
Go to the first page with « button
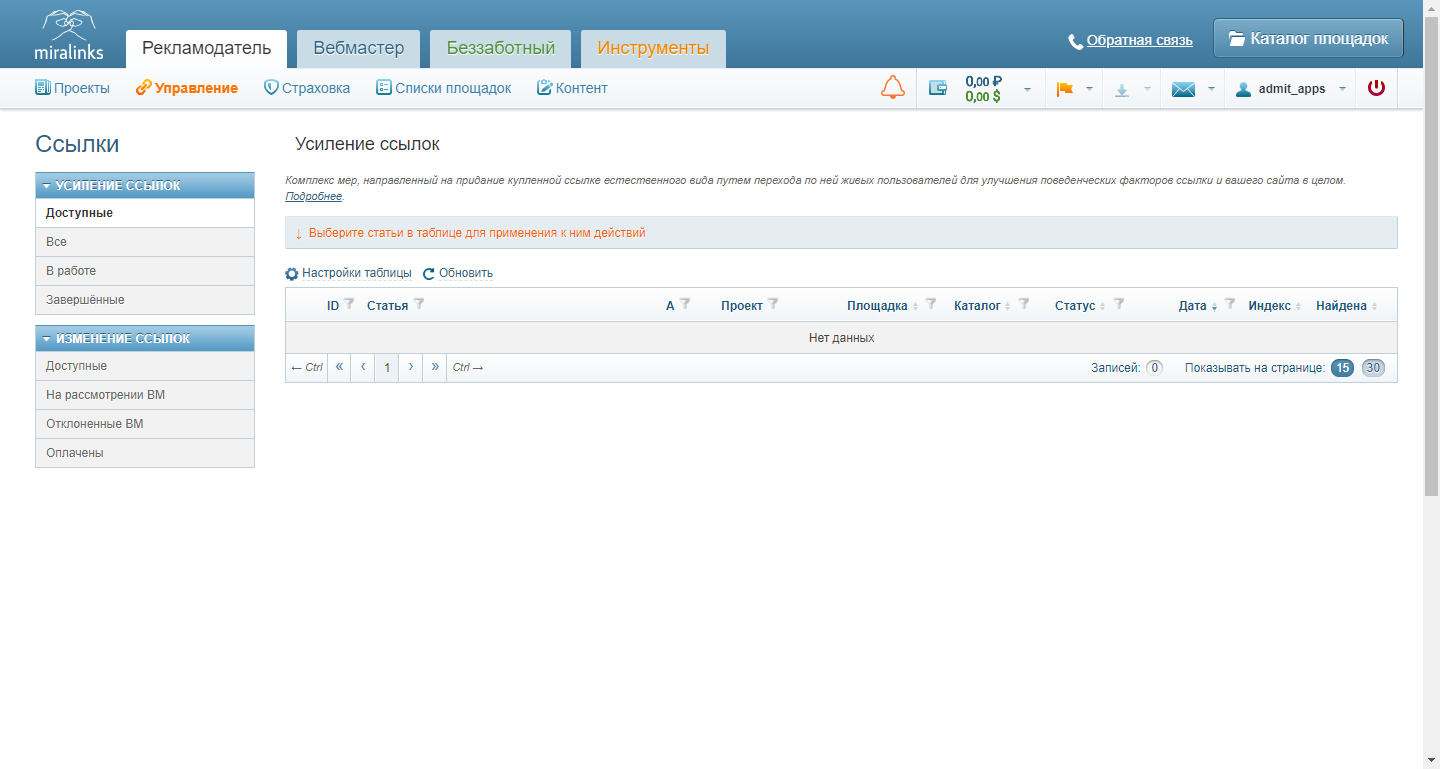coord(339,367)
